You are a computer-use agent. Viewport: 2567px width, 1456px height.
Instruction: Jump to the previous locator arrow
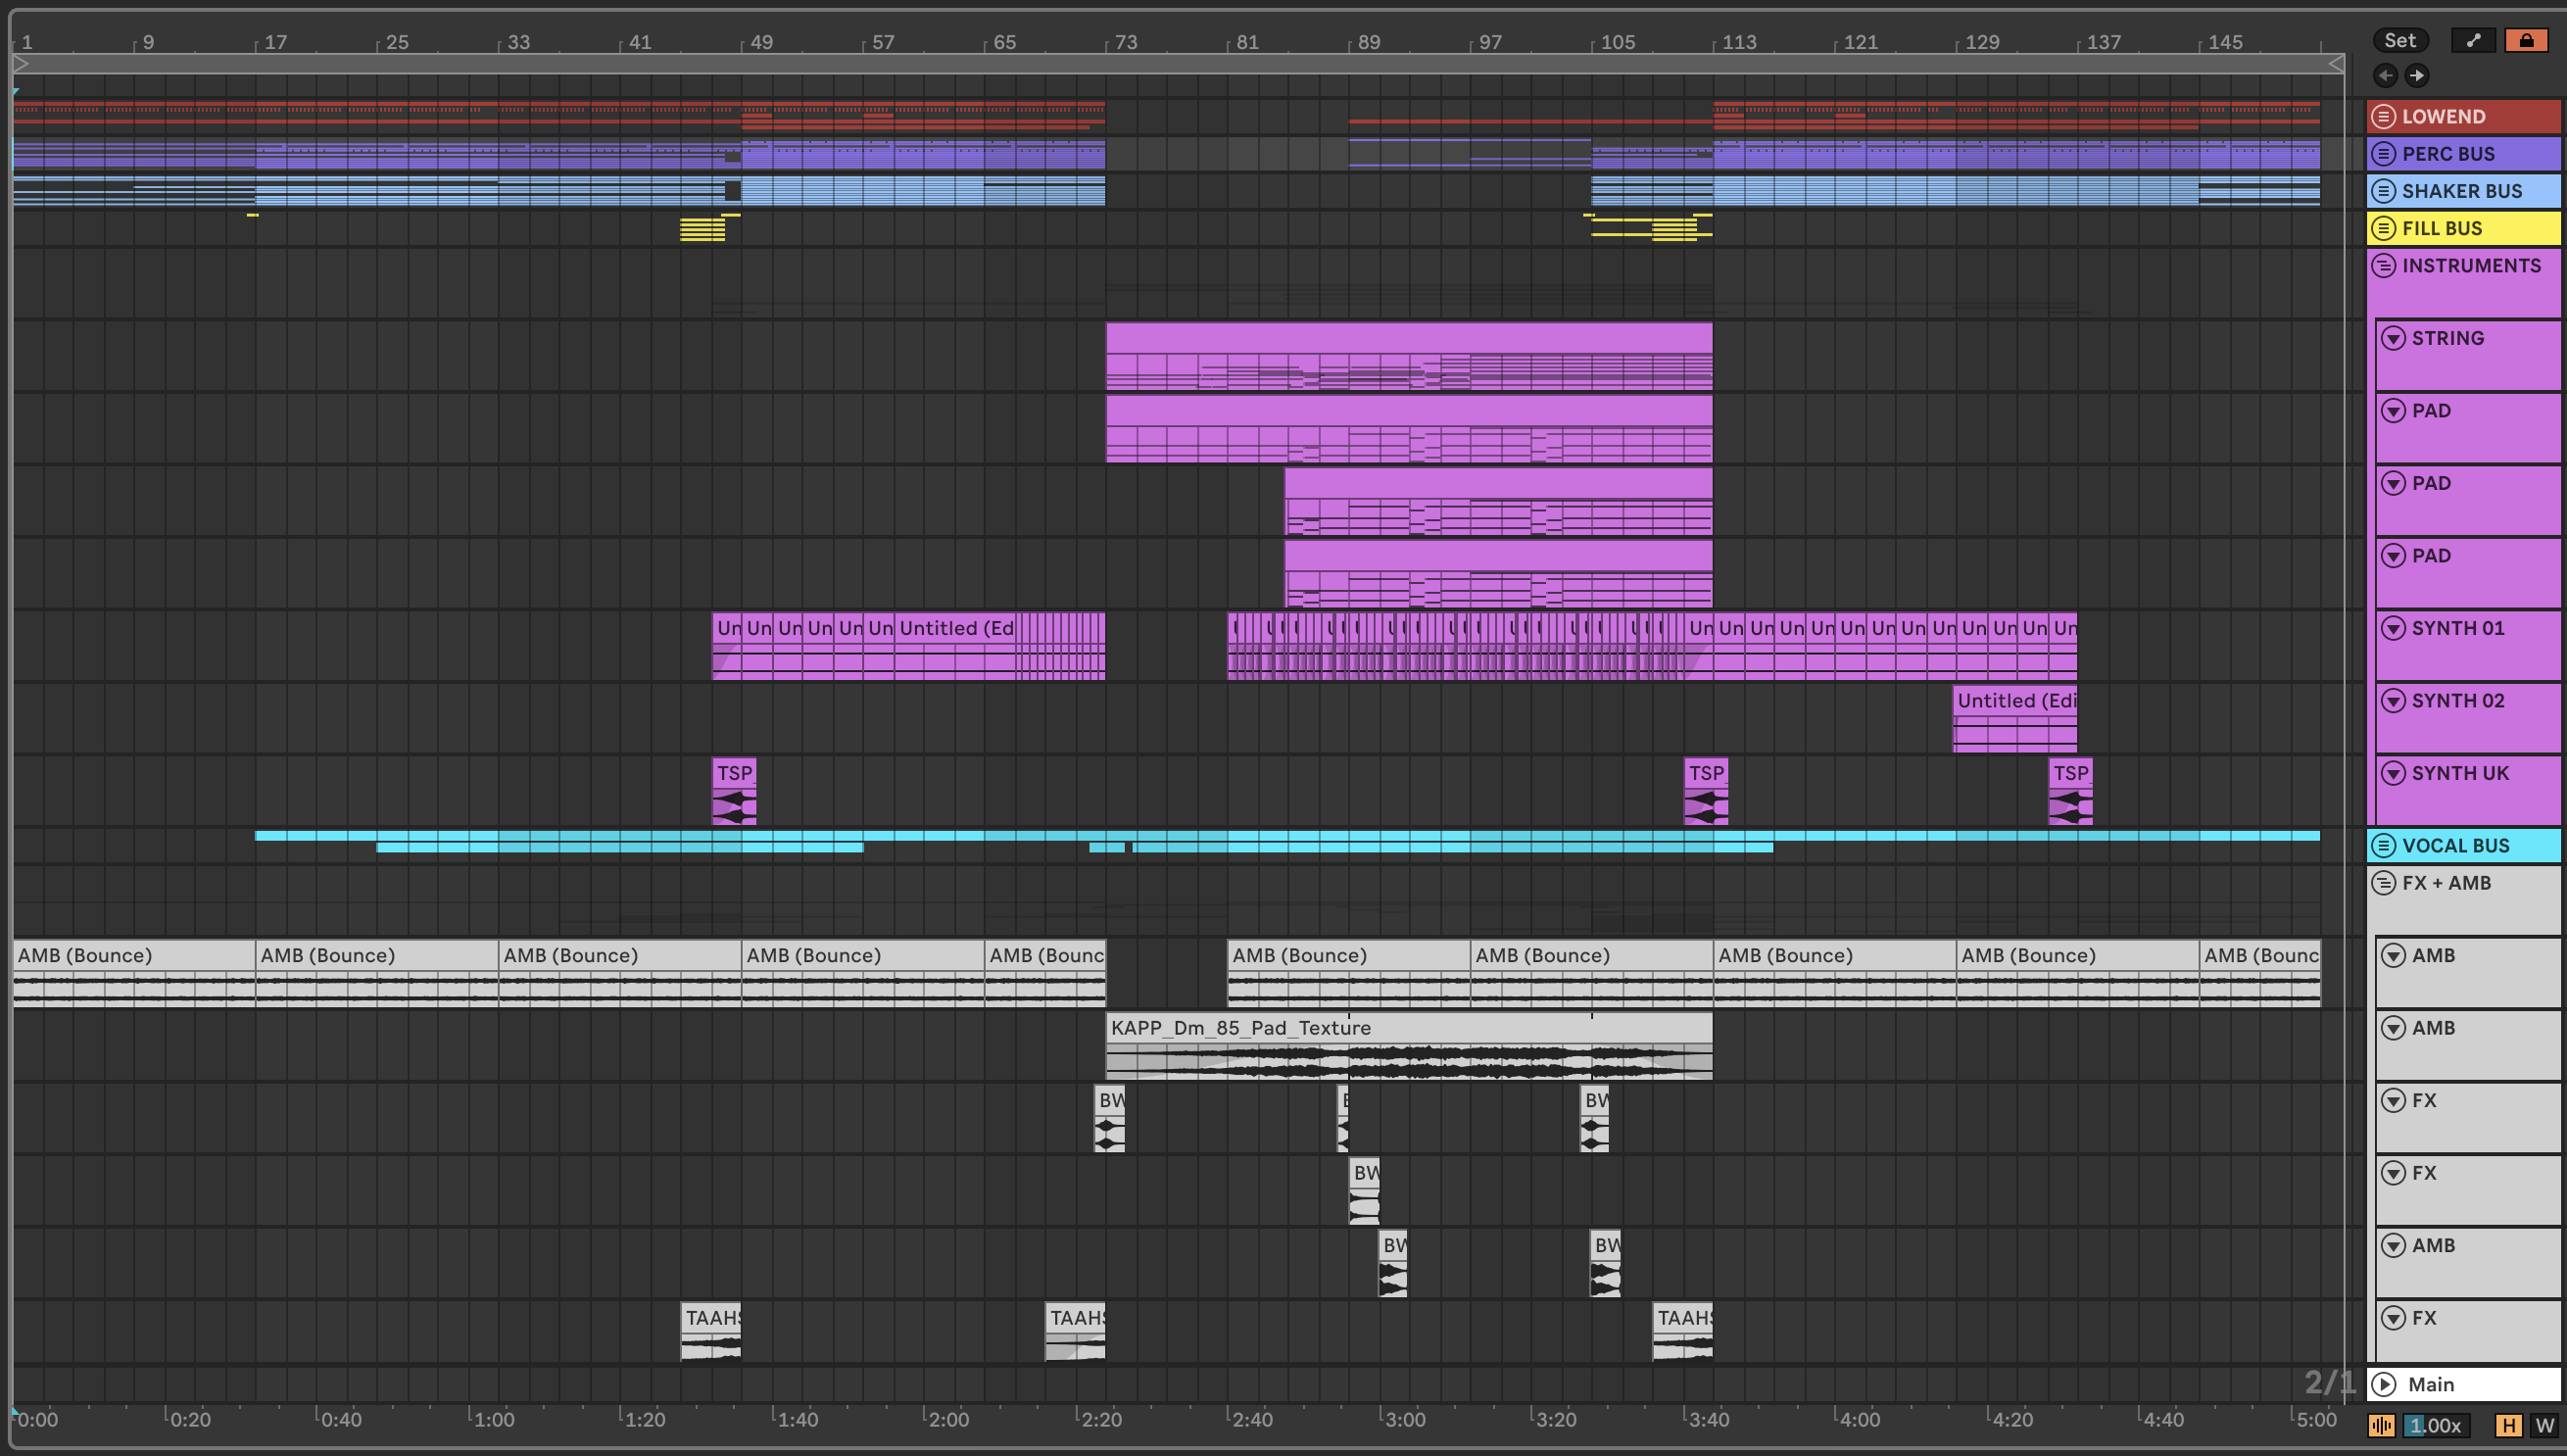click(2386, 75)
